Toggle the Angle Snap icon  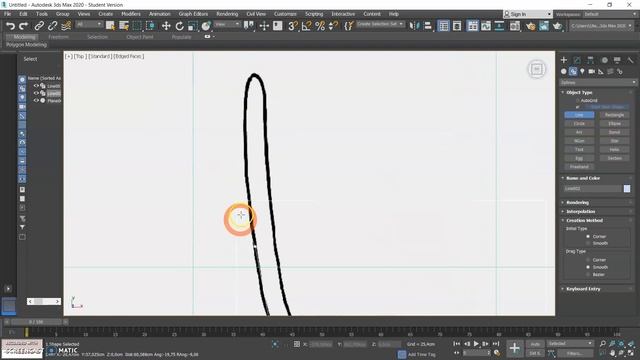point(306,26)
